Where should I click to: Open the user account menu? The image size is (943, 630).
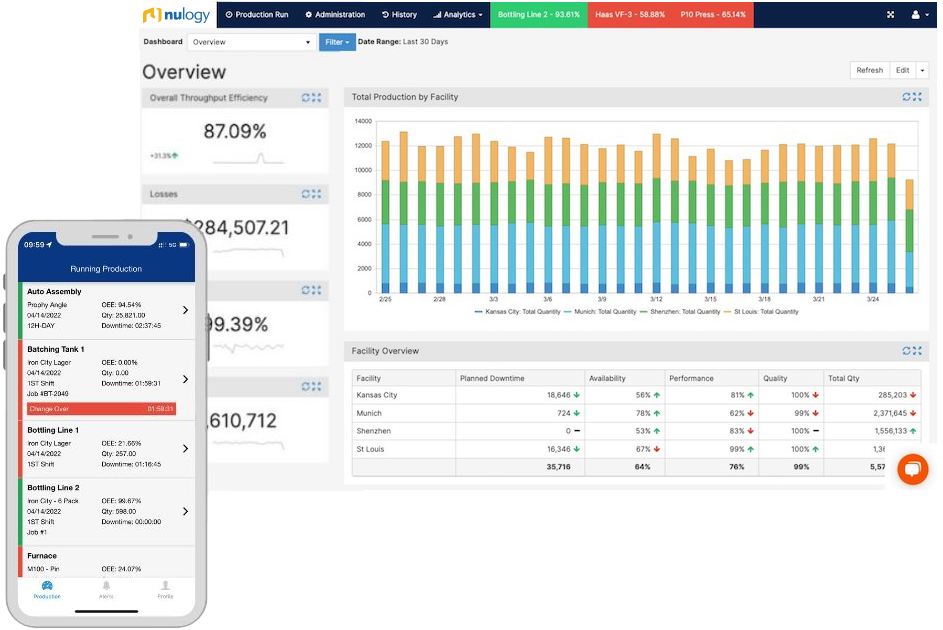pos(917,15)
